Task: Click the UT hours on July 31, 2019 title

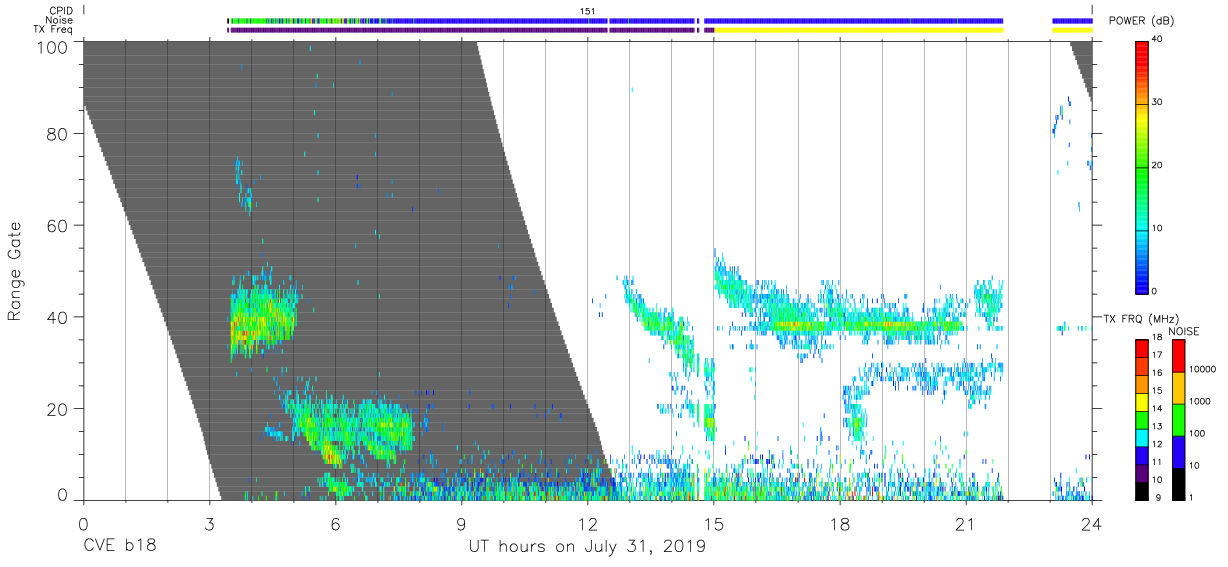Action: [588, 547]
